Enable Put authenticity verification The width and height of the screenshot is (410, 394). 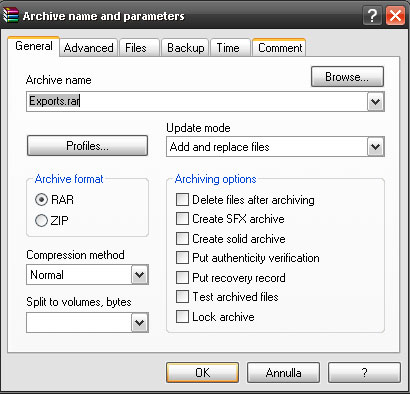[x=182, y=258]
